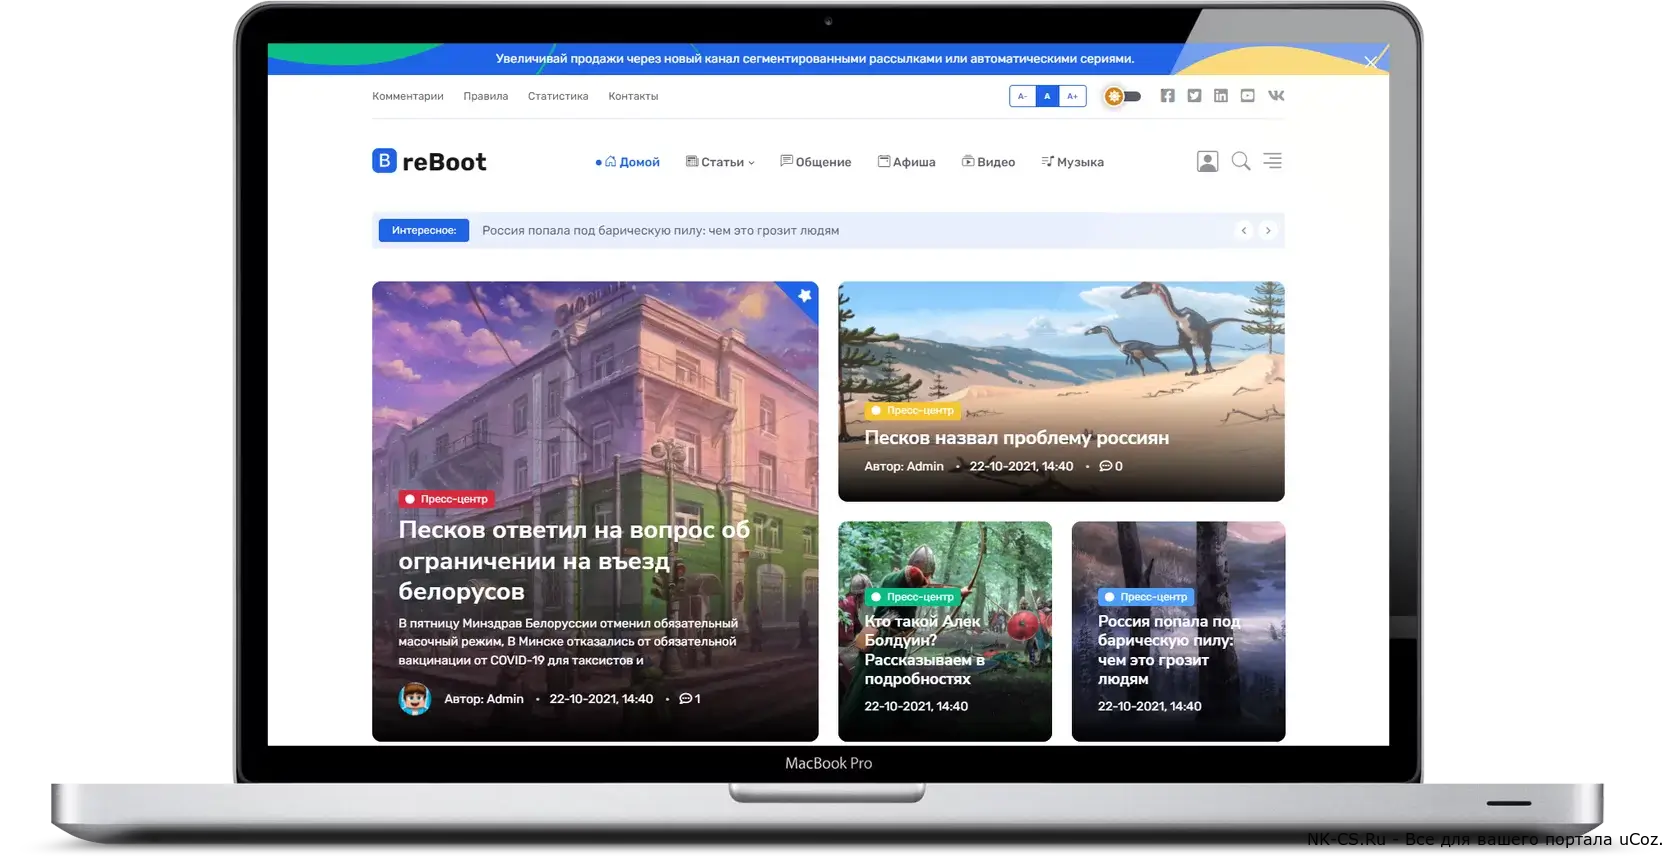Image resolution: width=1673 pixels, height=858 pixels.
Task: Open comments count on dinosaur article
Action: (1111, 466)
